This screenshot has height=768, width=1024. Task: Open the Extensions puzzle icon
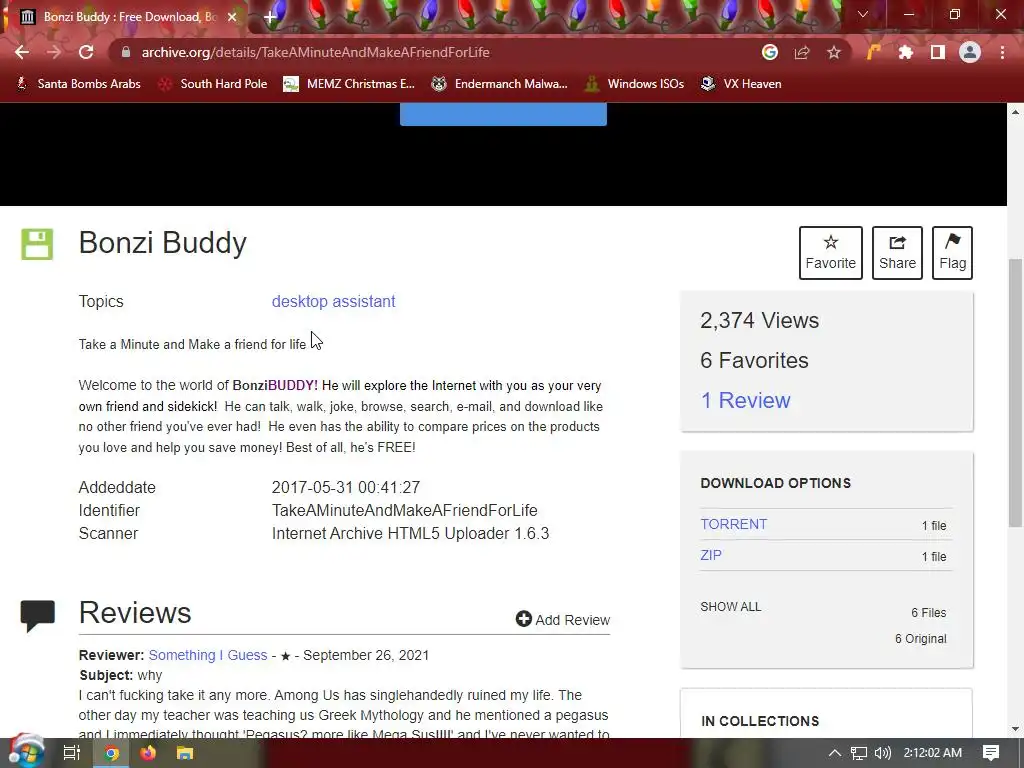tap(906, 52)
